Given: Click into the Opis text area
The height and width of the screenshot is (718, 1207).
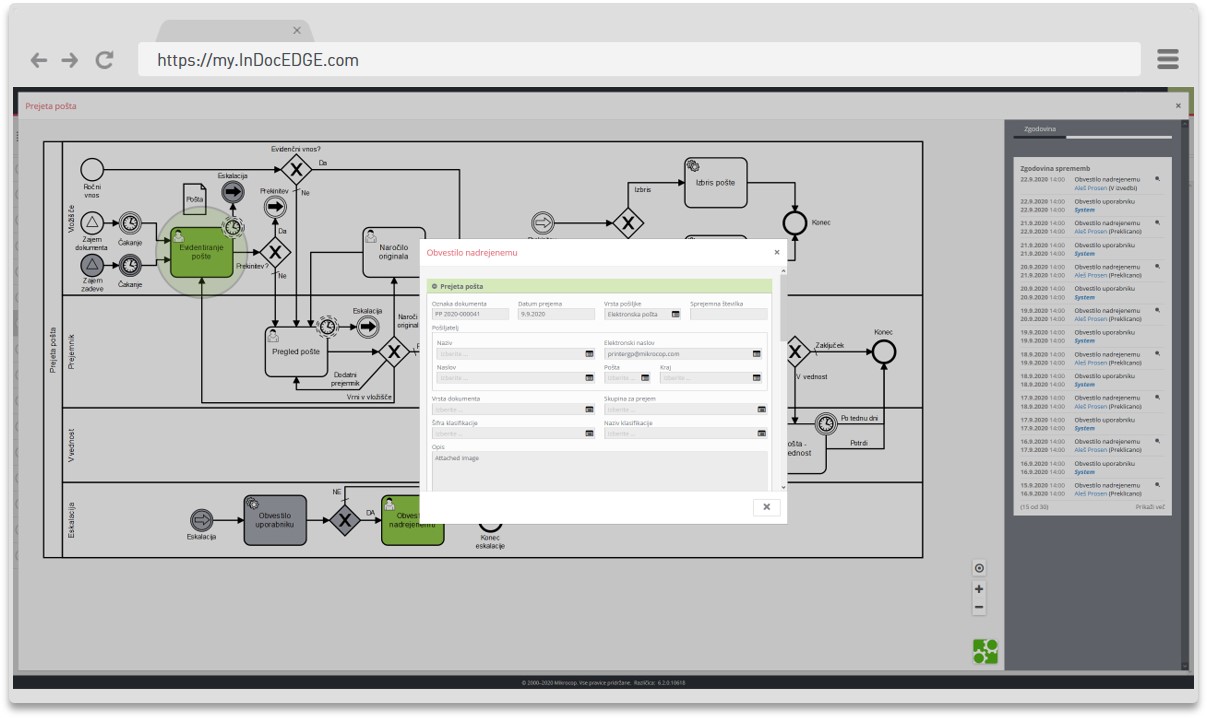Looking at the screenshot, I should tap(600, 470).
